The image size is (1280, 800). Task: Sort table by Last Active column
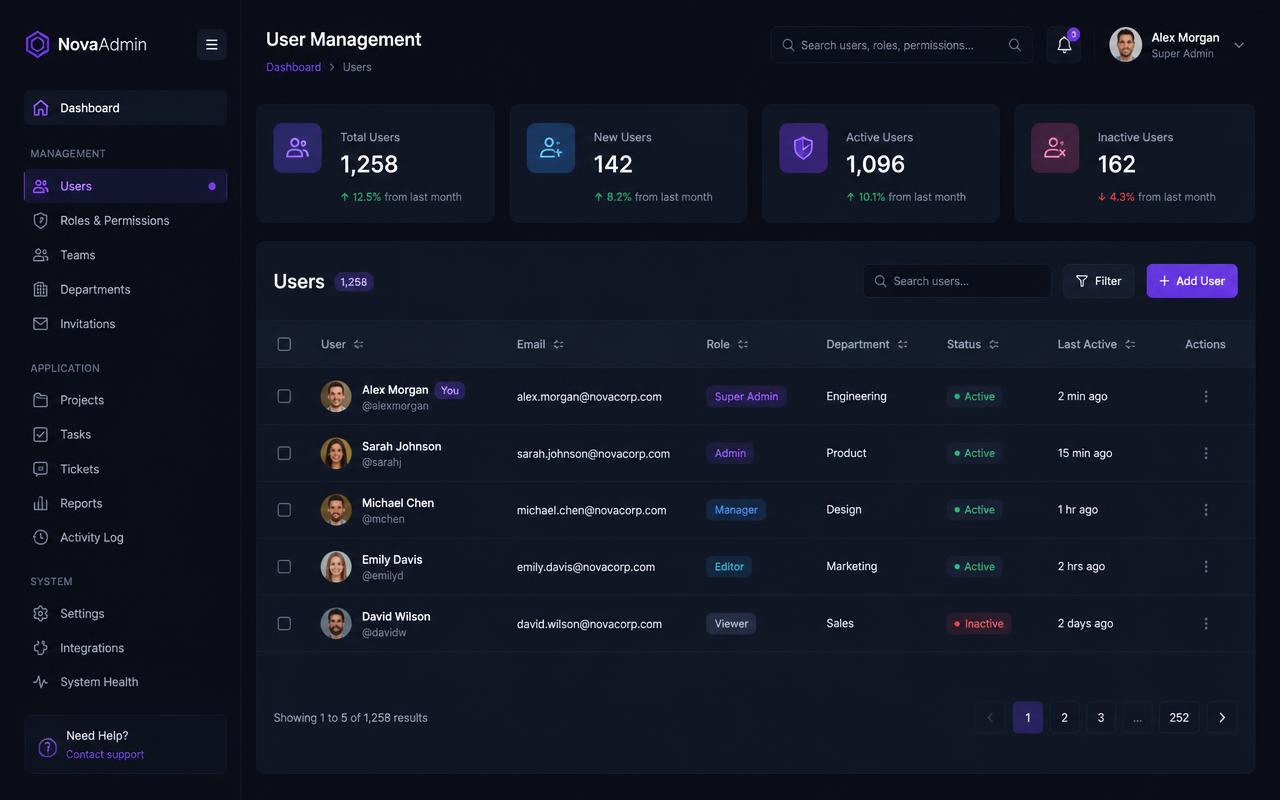(x=1130, y=344)
